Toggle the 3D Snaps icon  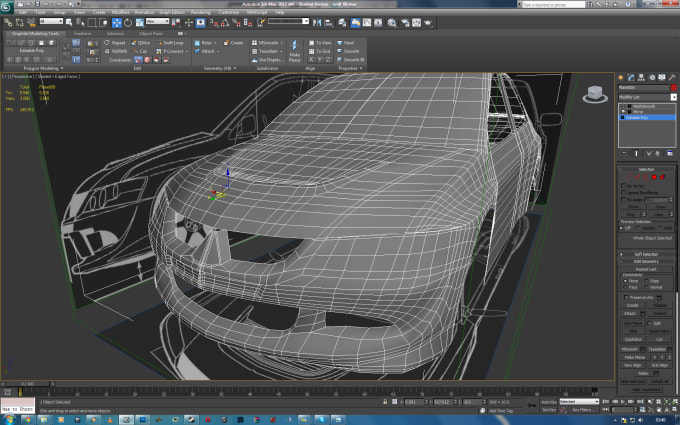(214, 23)
